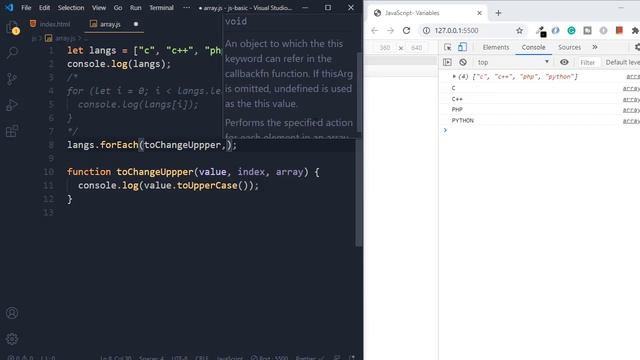View site information icon in address bar
Screen dimensions: 640x360
[x=426, y=31]
